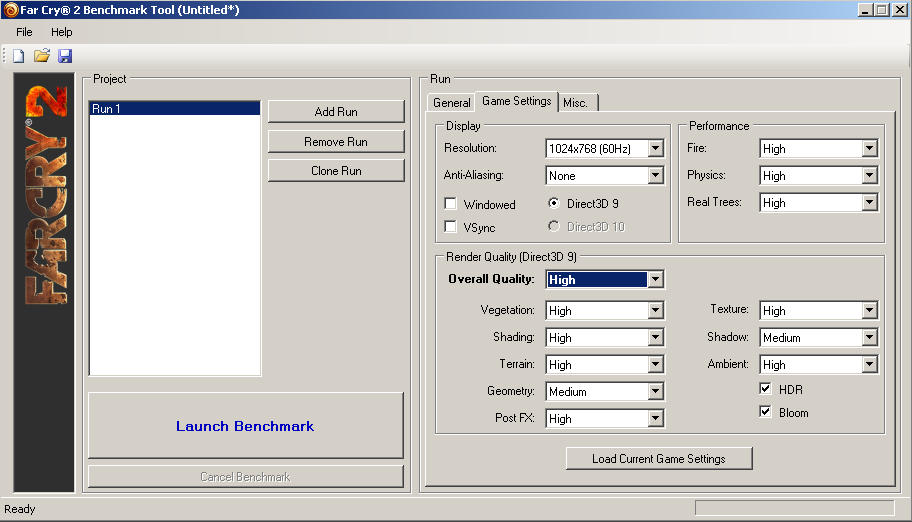The image size is (912, 522).
Task: Select the Direct3D 10 radio button
Action: 554,226
